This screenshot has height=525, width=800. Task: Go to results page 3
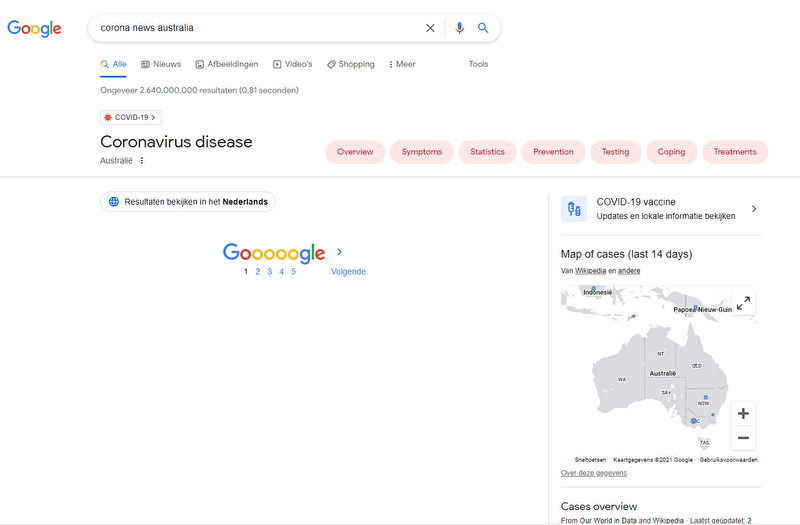click(x=269, y=272)
